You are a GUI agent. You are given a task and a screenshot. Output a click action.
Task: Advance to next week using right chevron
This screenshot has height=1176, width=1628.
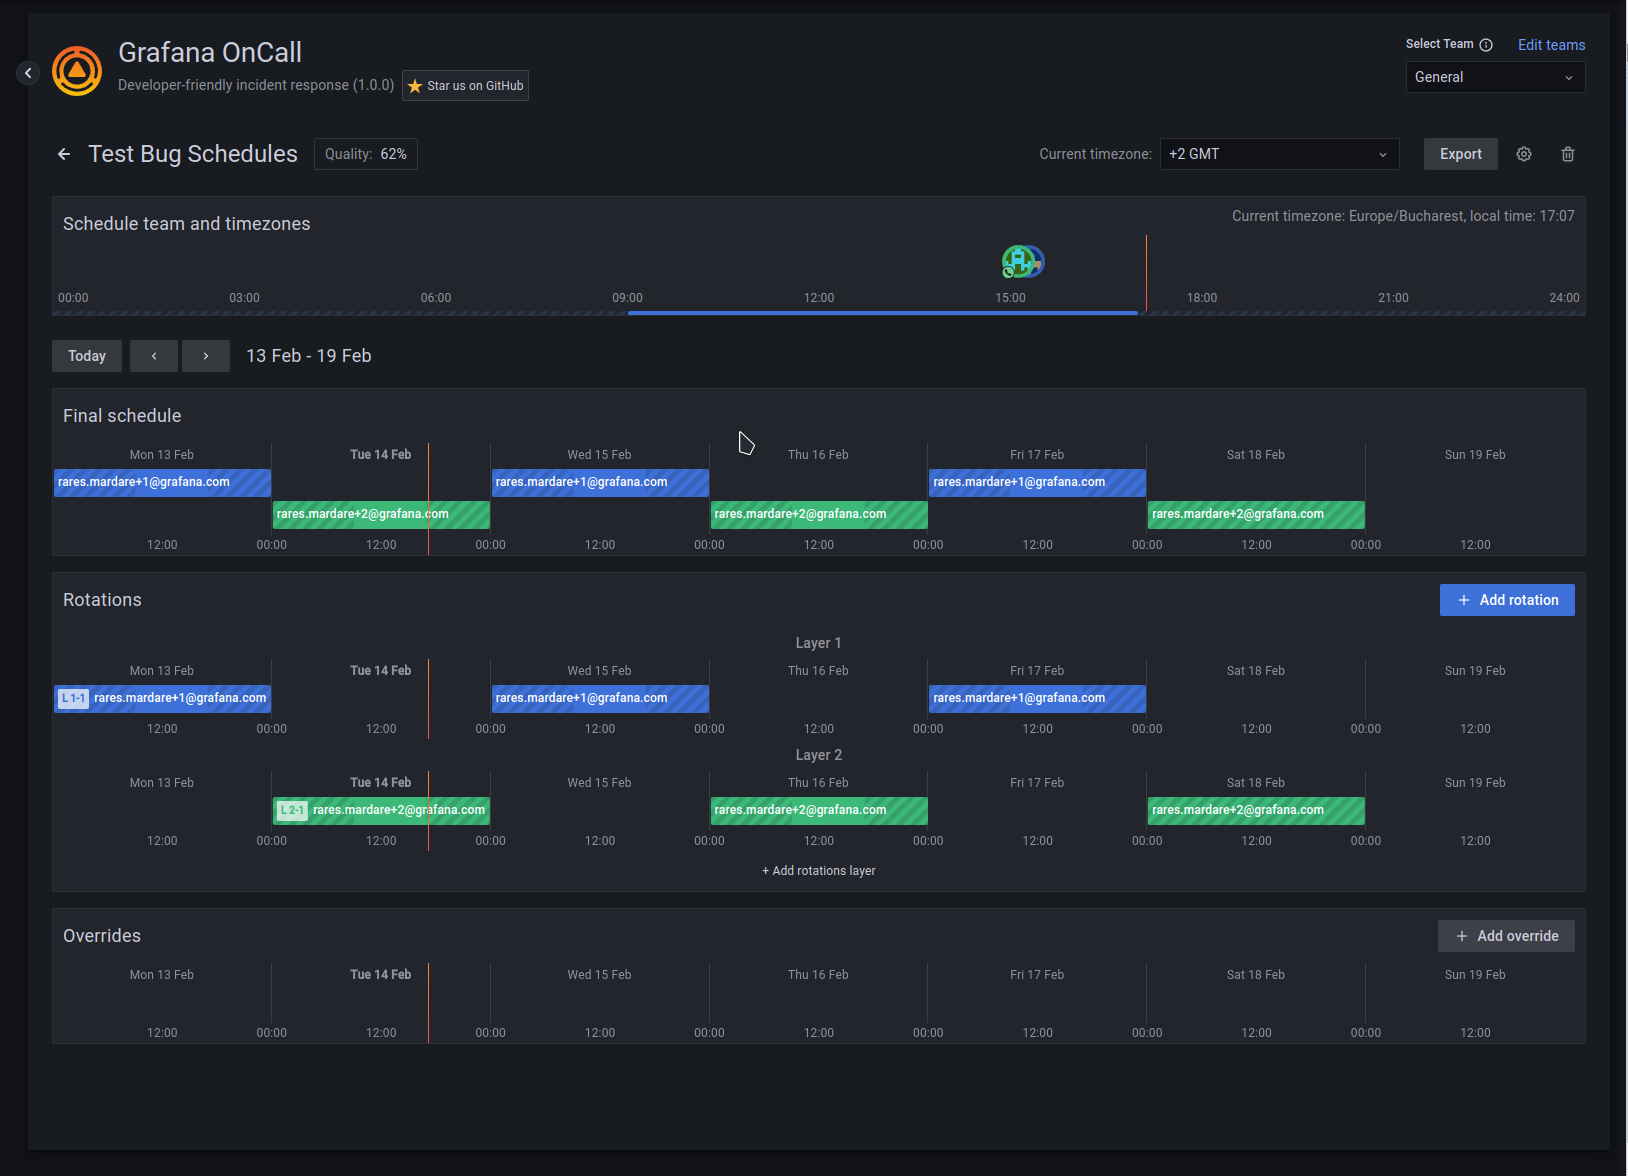click(206, 356)
